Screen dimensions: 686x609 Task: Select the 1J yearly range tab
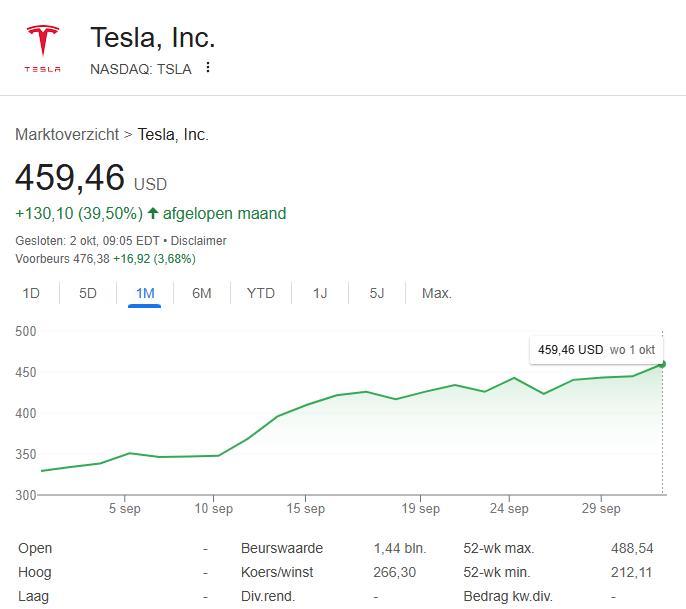tap(320, 293)
